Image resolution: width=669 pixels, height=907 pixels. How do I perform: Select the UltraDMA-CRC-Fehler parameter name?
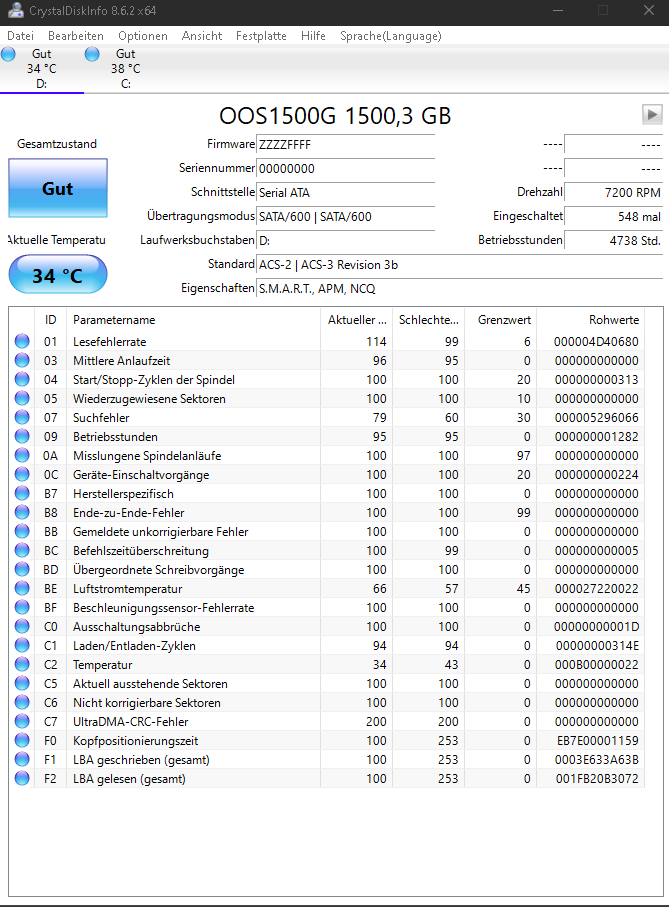(131, 722)
